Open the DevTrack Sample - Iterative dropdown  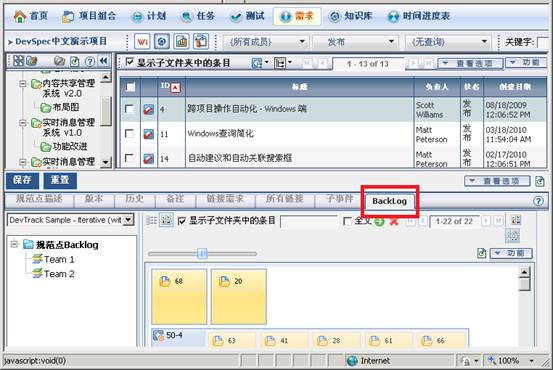(x=71, y=220)
